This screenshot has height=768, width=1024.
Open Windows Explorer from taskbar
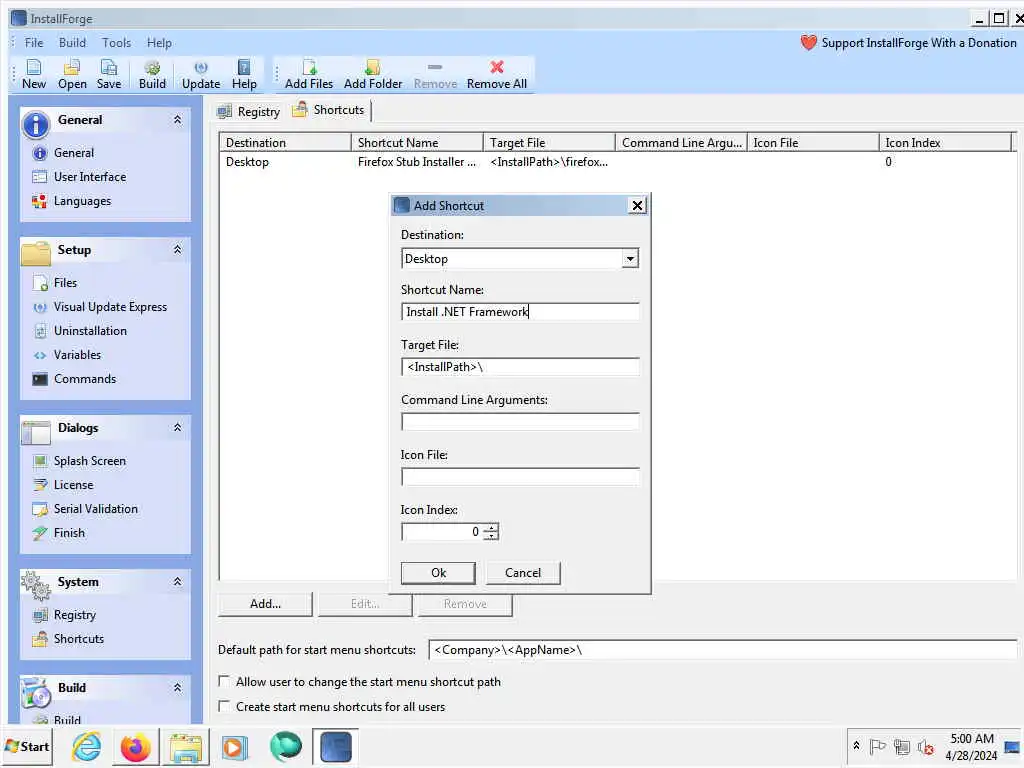[185, 748]
